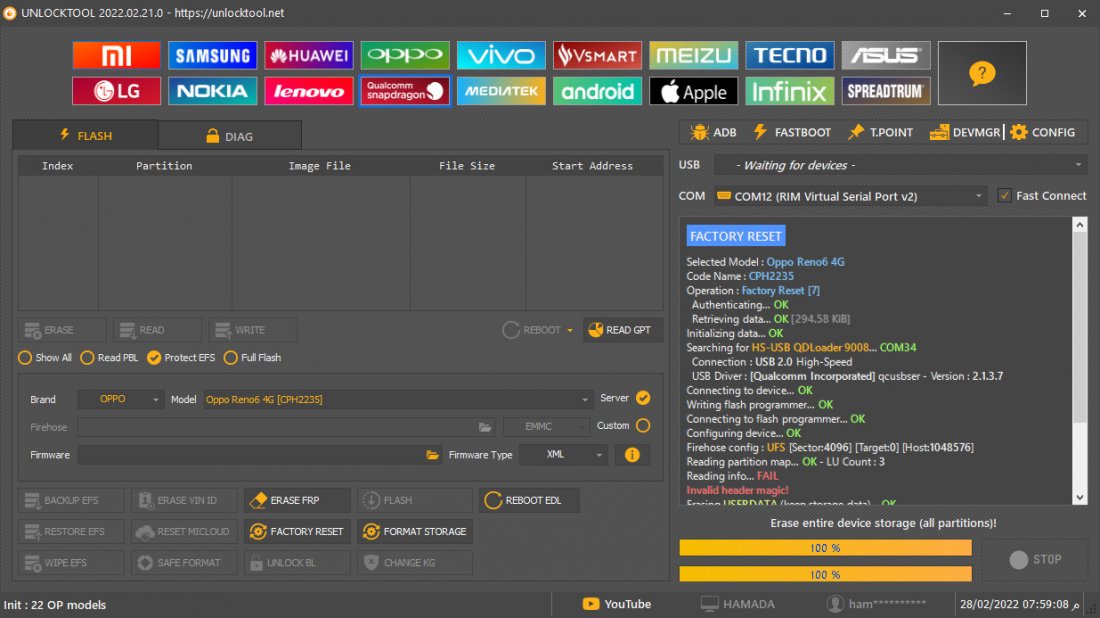Expand the Model dropdown list
1100x618 pixels.
397,399
